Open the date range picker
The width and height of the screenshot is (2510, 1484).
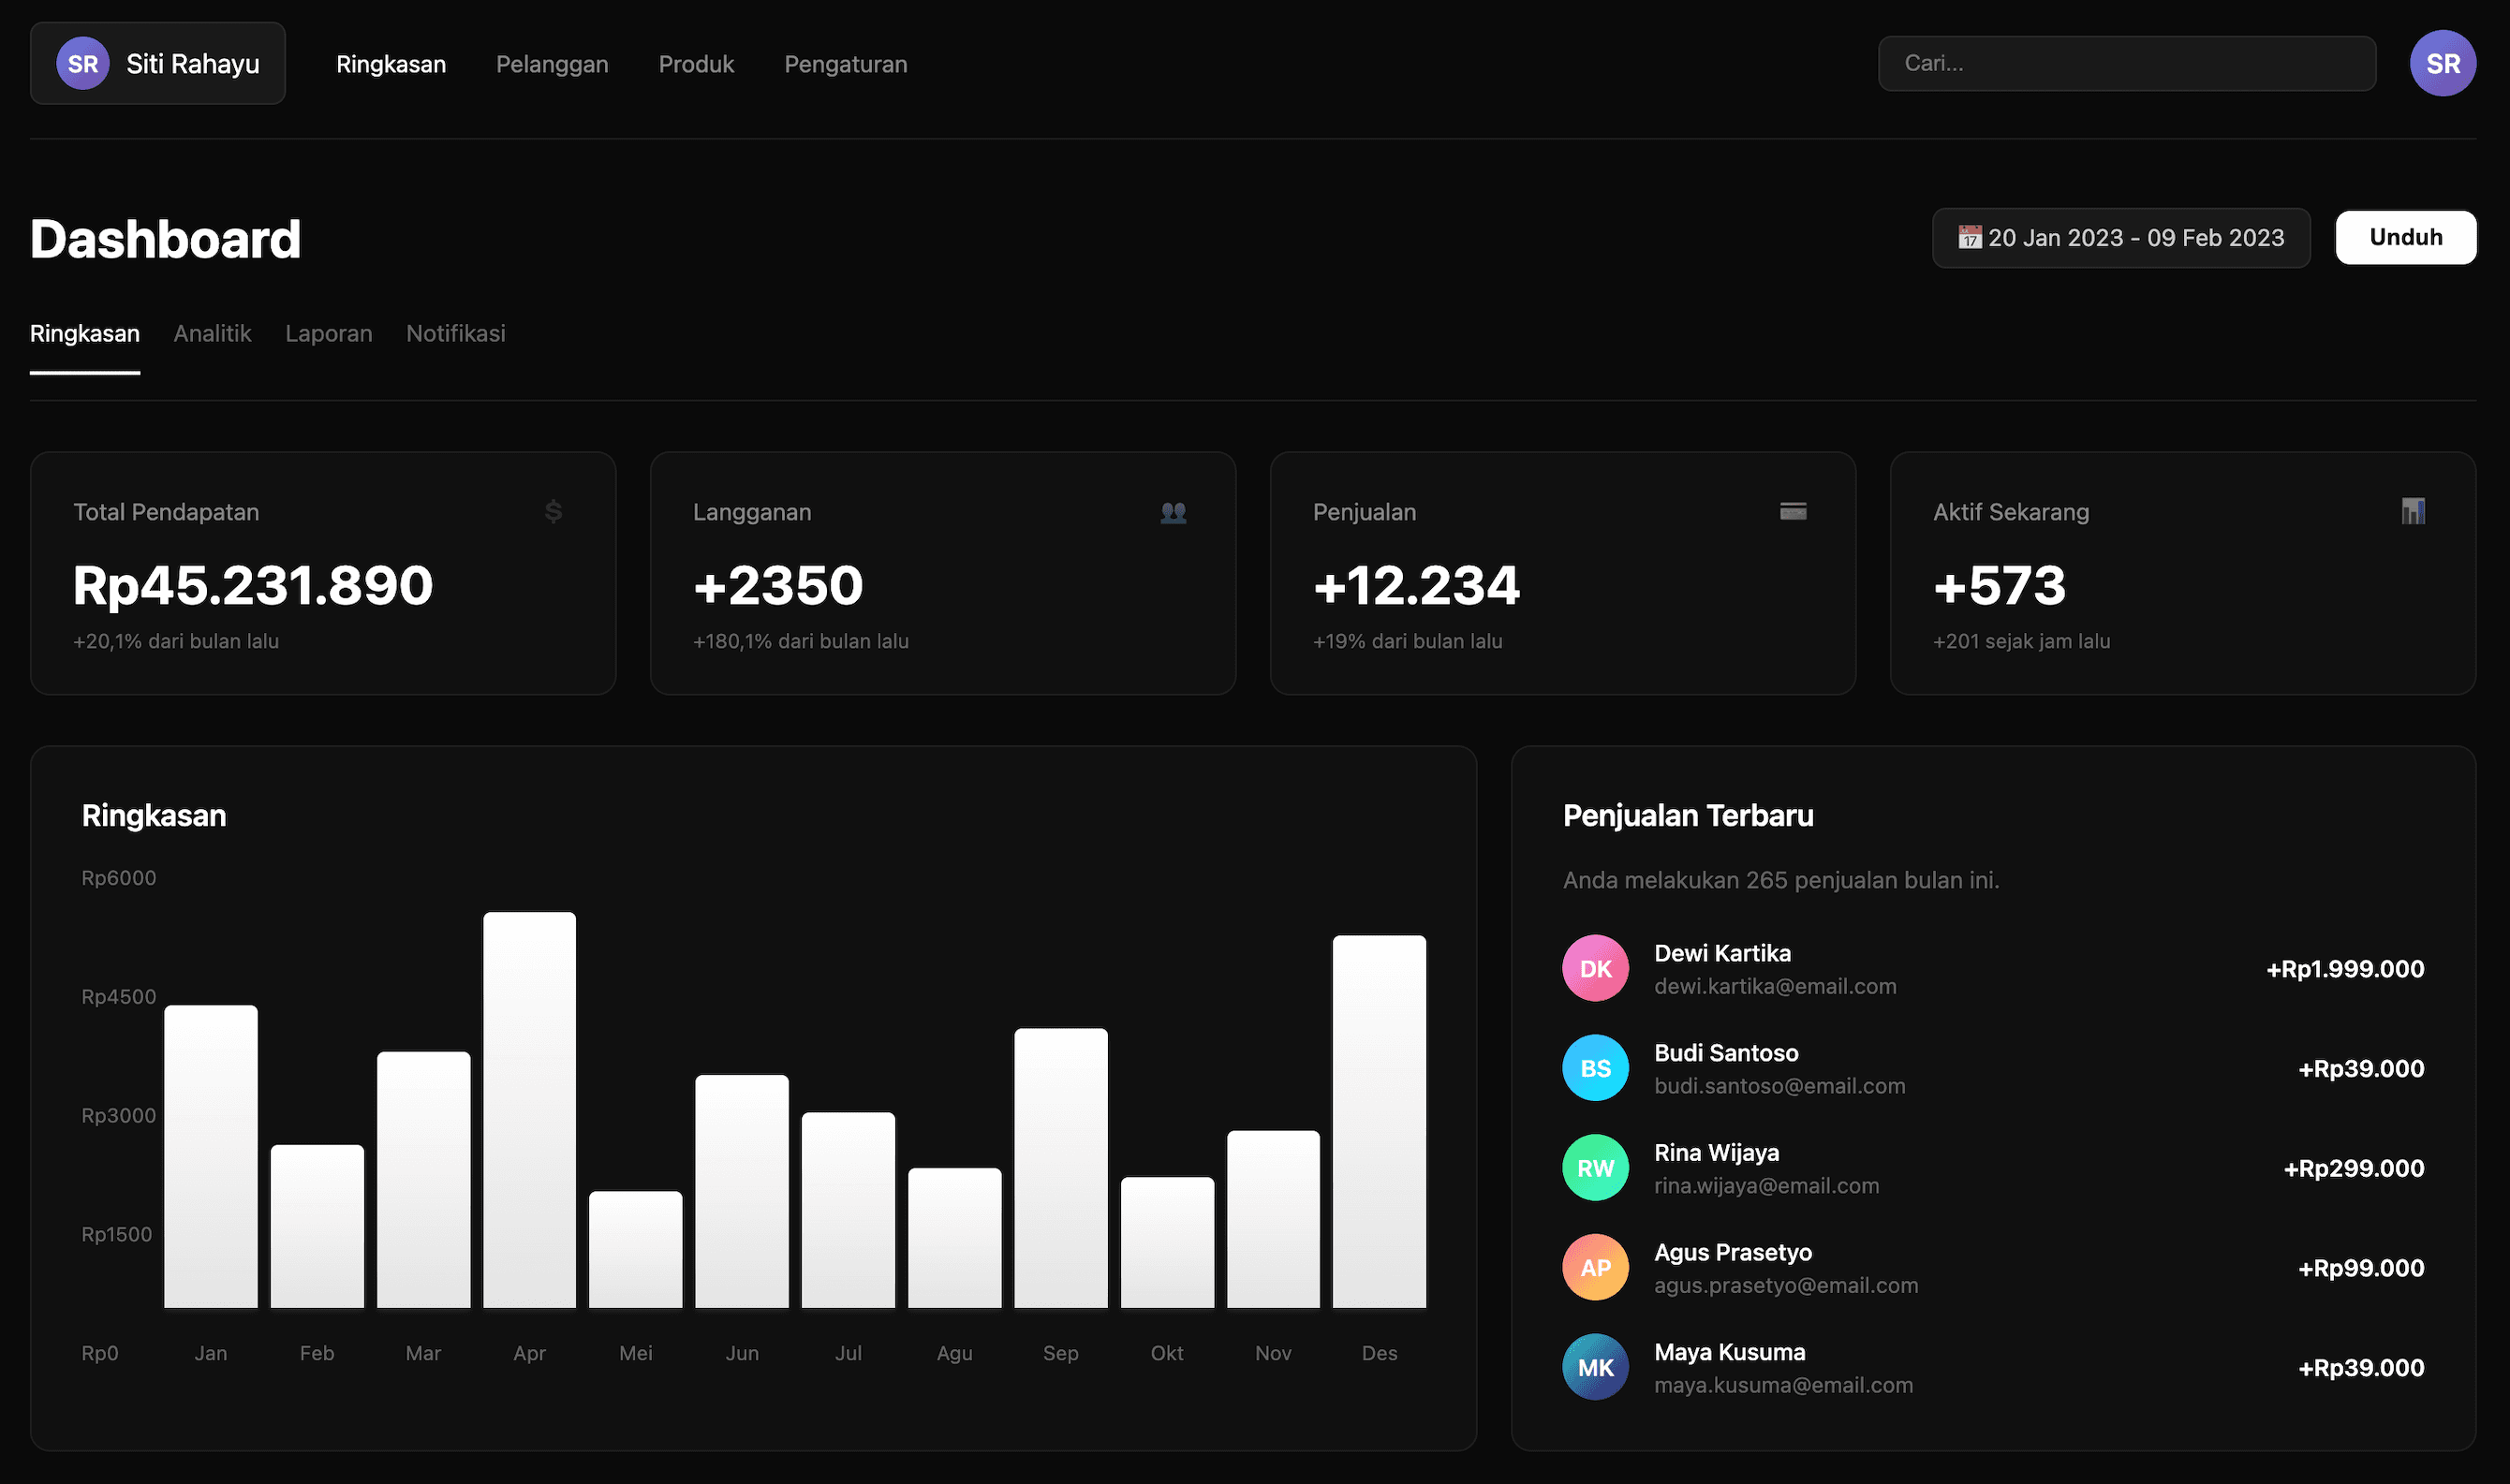(x=2120, y=238)
